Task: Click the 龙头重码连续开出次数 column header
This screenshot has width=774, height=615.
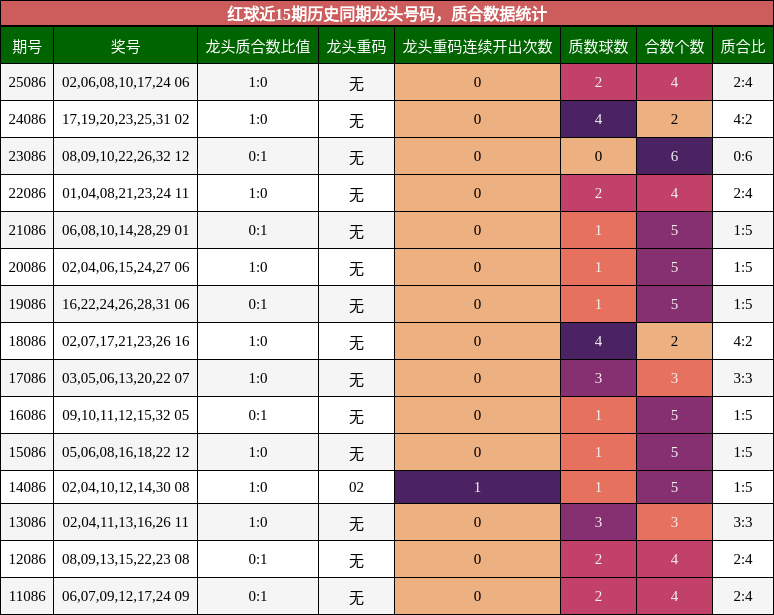Action: point(477,46)
